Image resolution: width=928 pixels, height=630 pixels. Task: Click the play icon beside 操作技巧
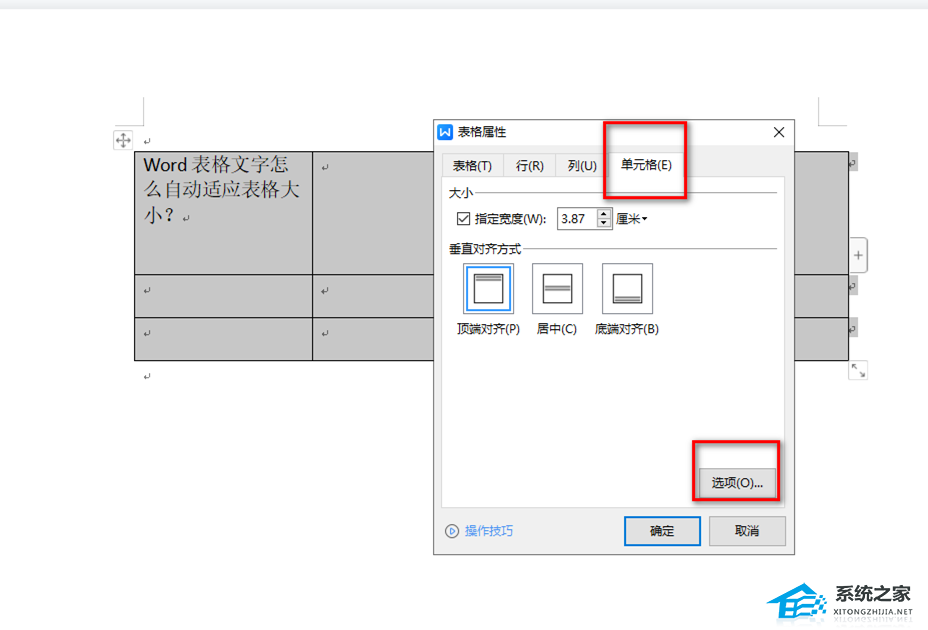coord(452,531)
